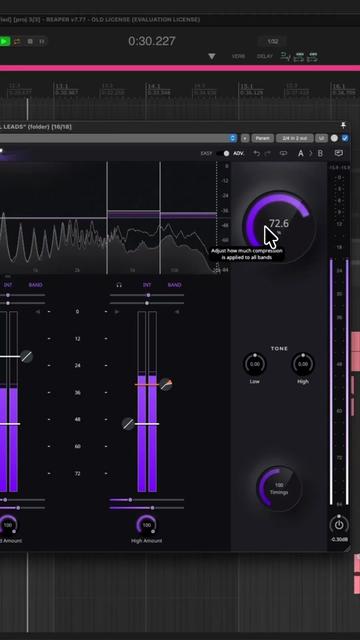Select INT tab of the high band
The image size is (360, 640).
click(147, 285)
